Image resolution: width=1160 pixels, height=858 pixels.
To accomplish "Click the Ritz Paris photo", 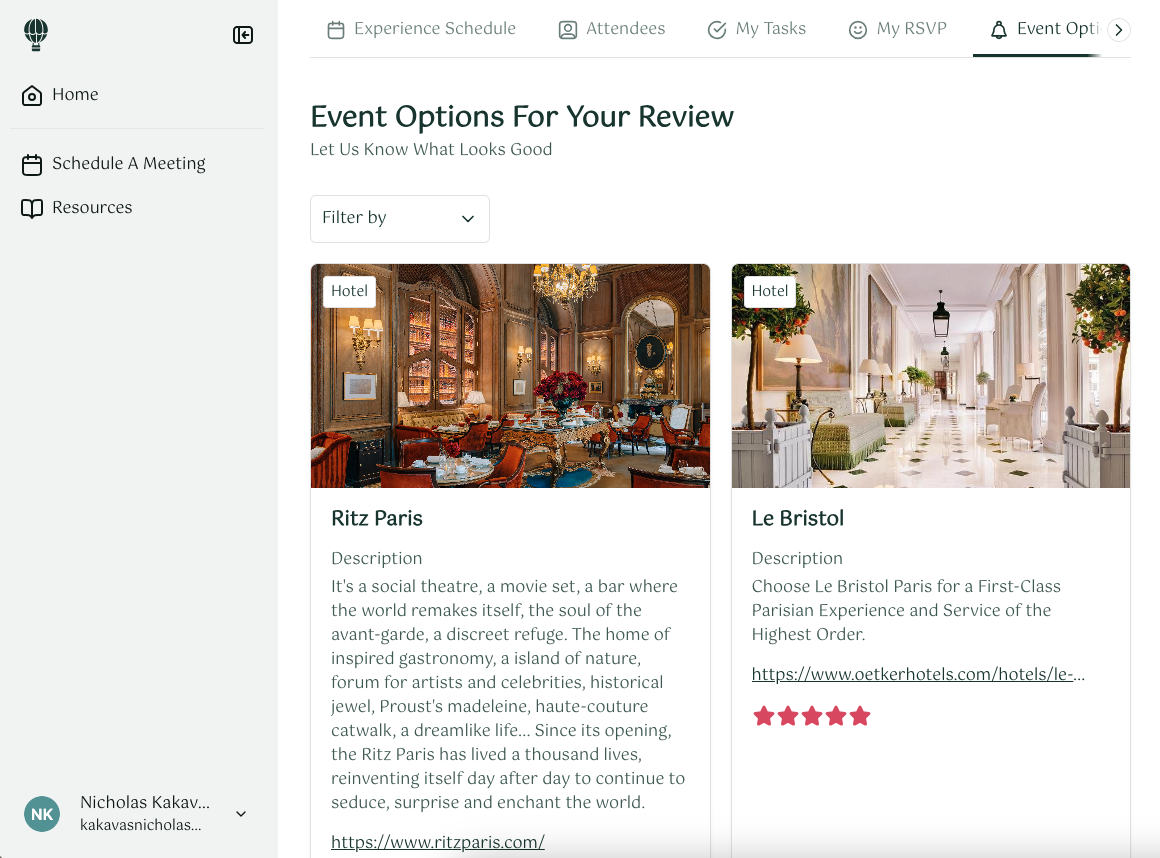I will pos(510,375).
